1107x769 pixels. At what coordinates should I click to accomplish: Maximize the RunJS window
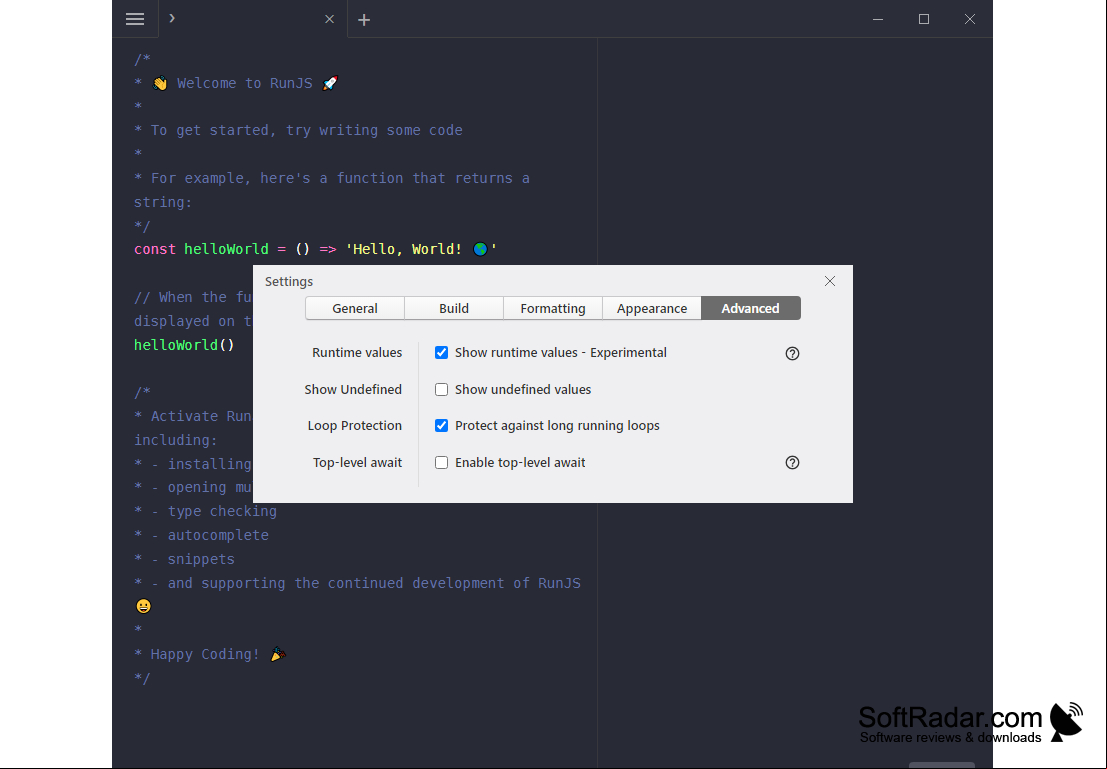[923, 19]
